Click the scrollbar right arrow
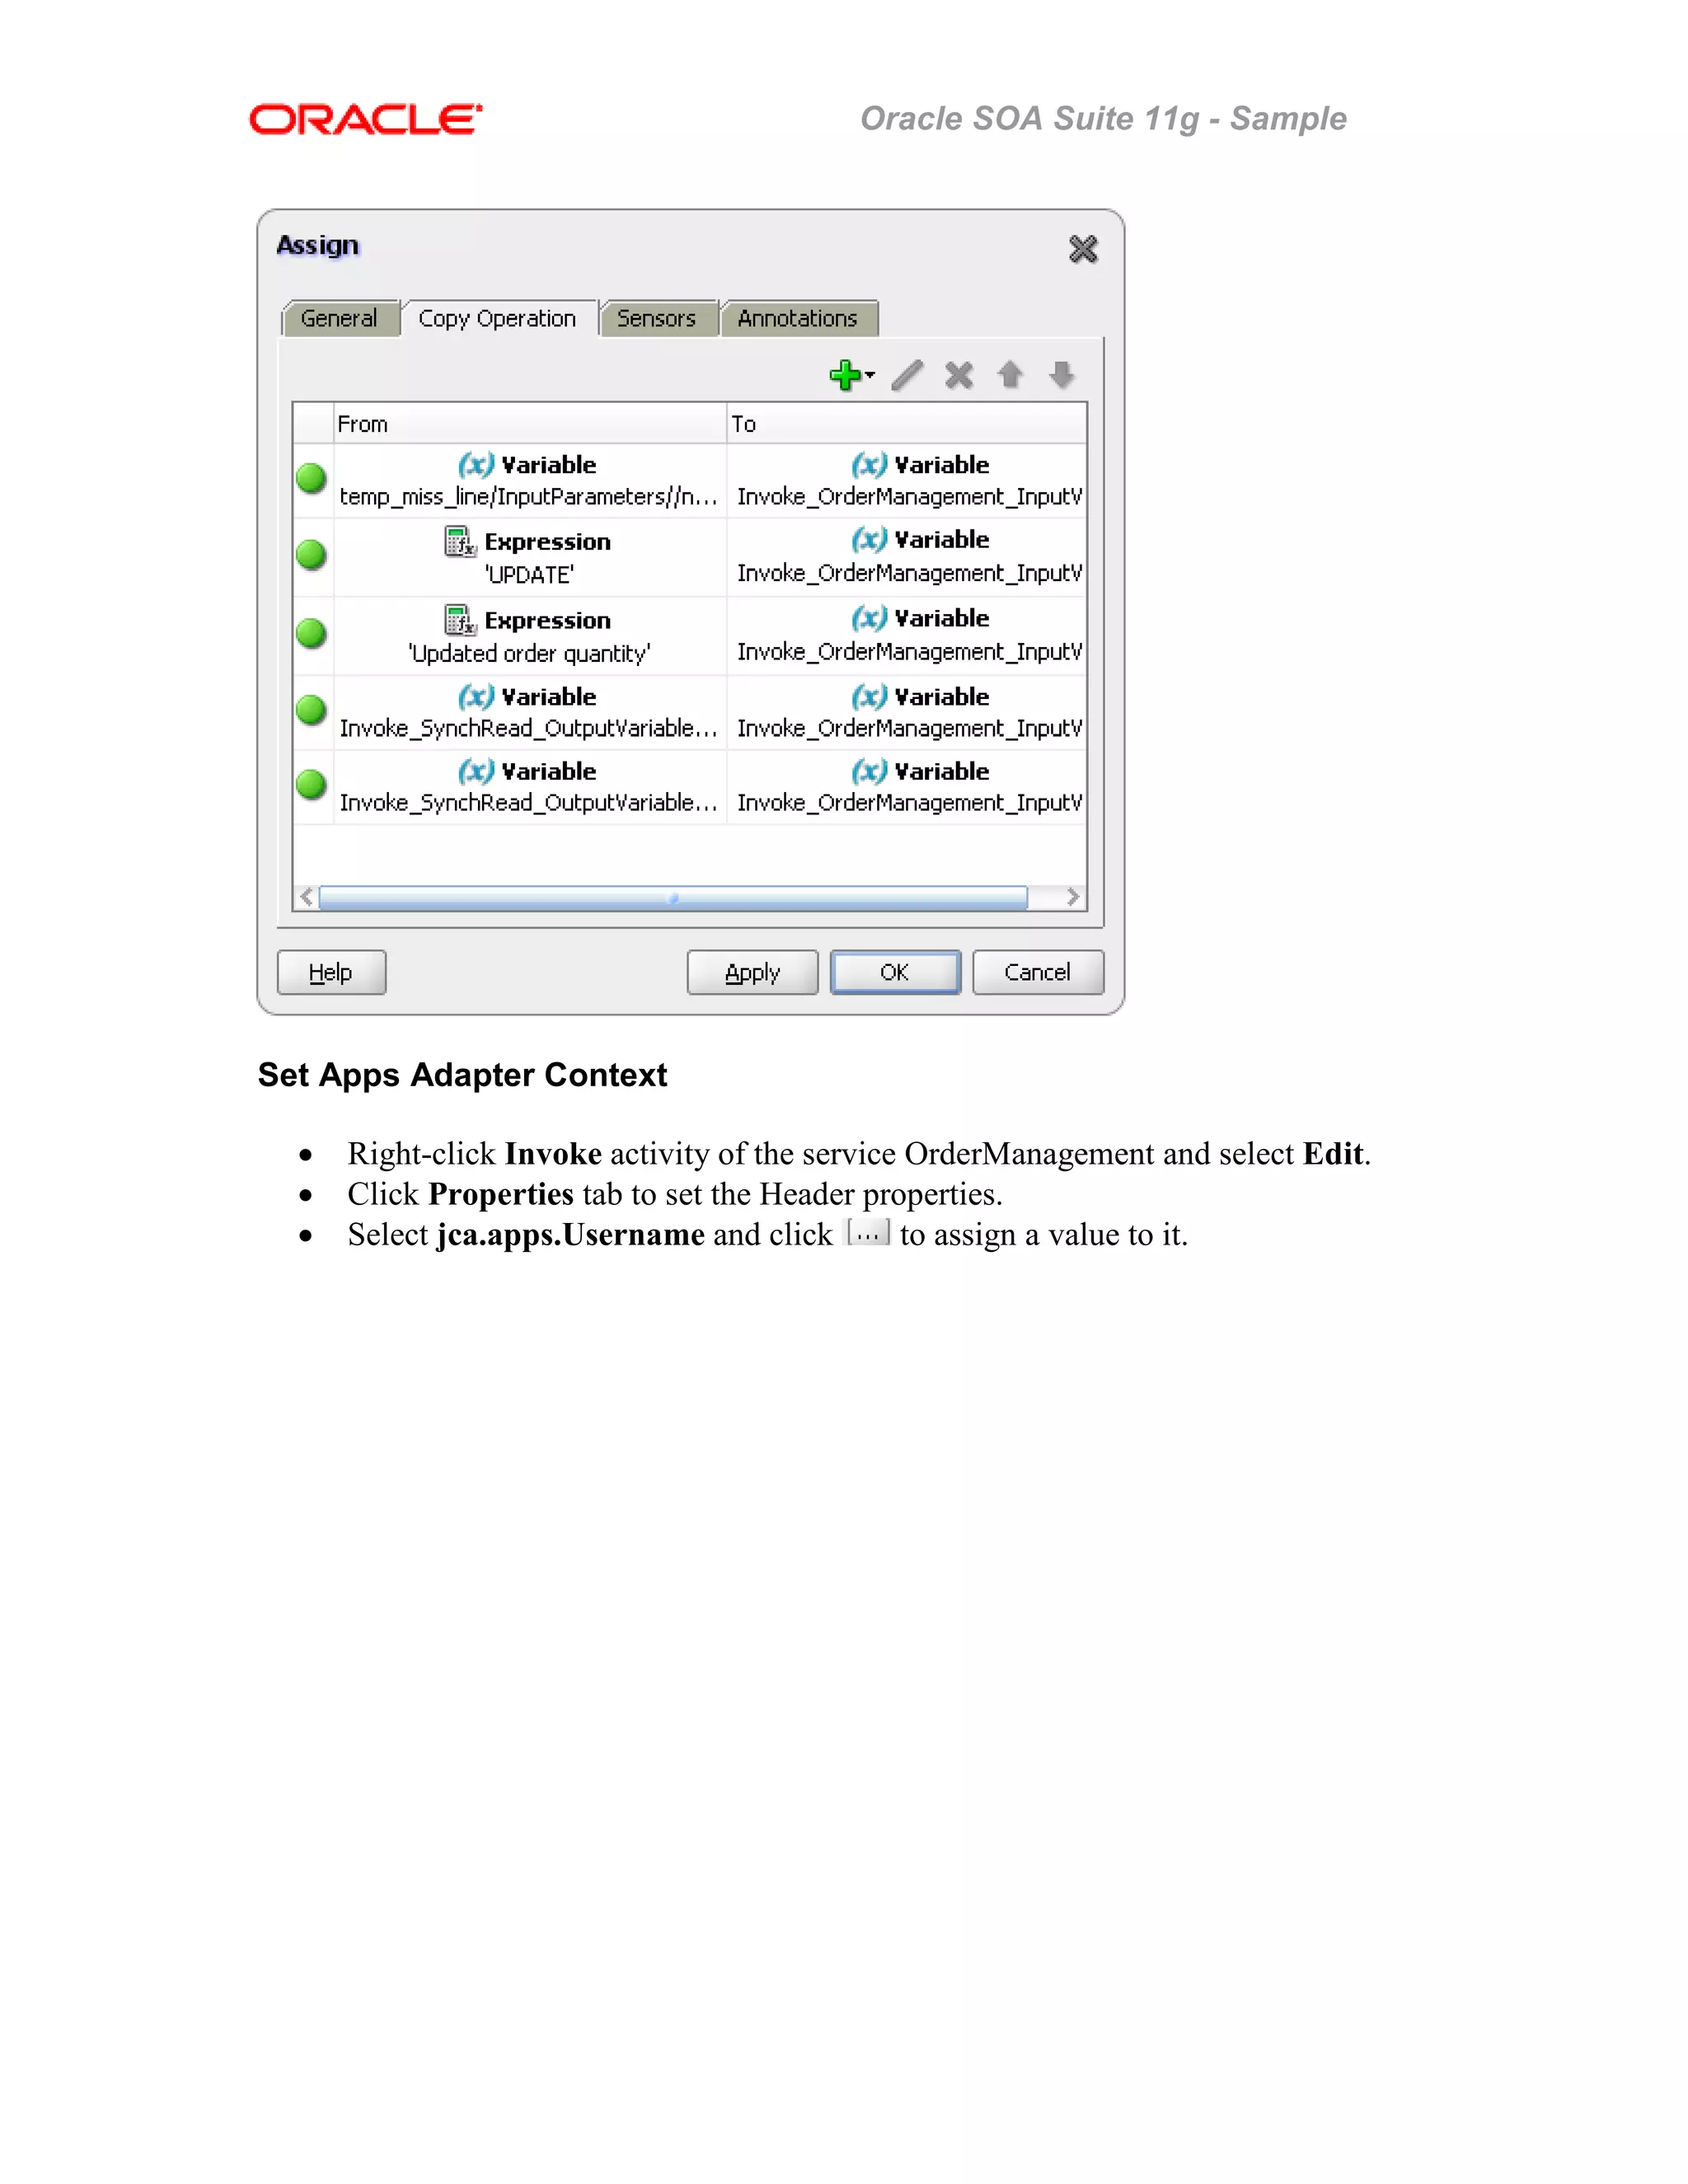The height and width of the screenshot is (2184, 1688). 1073,897
